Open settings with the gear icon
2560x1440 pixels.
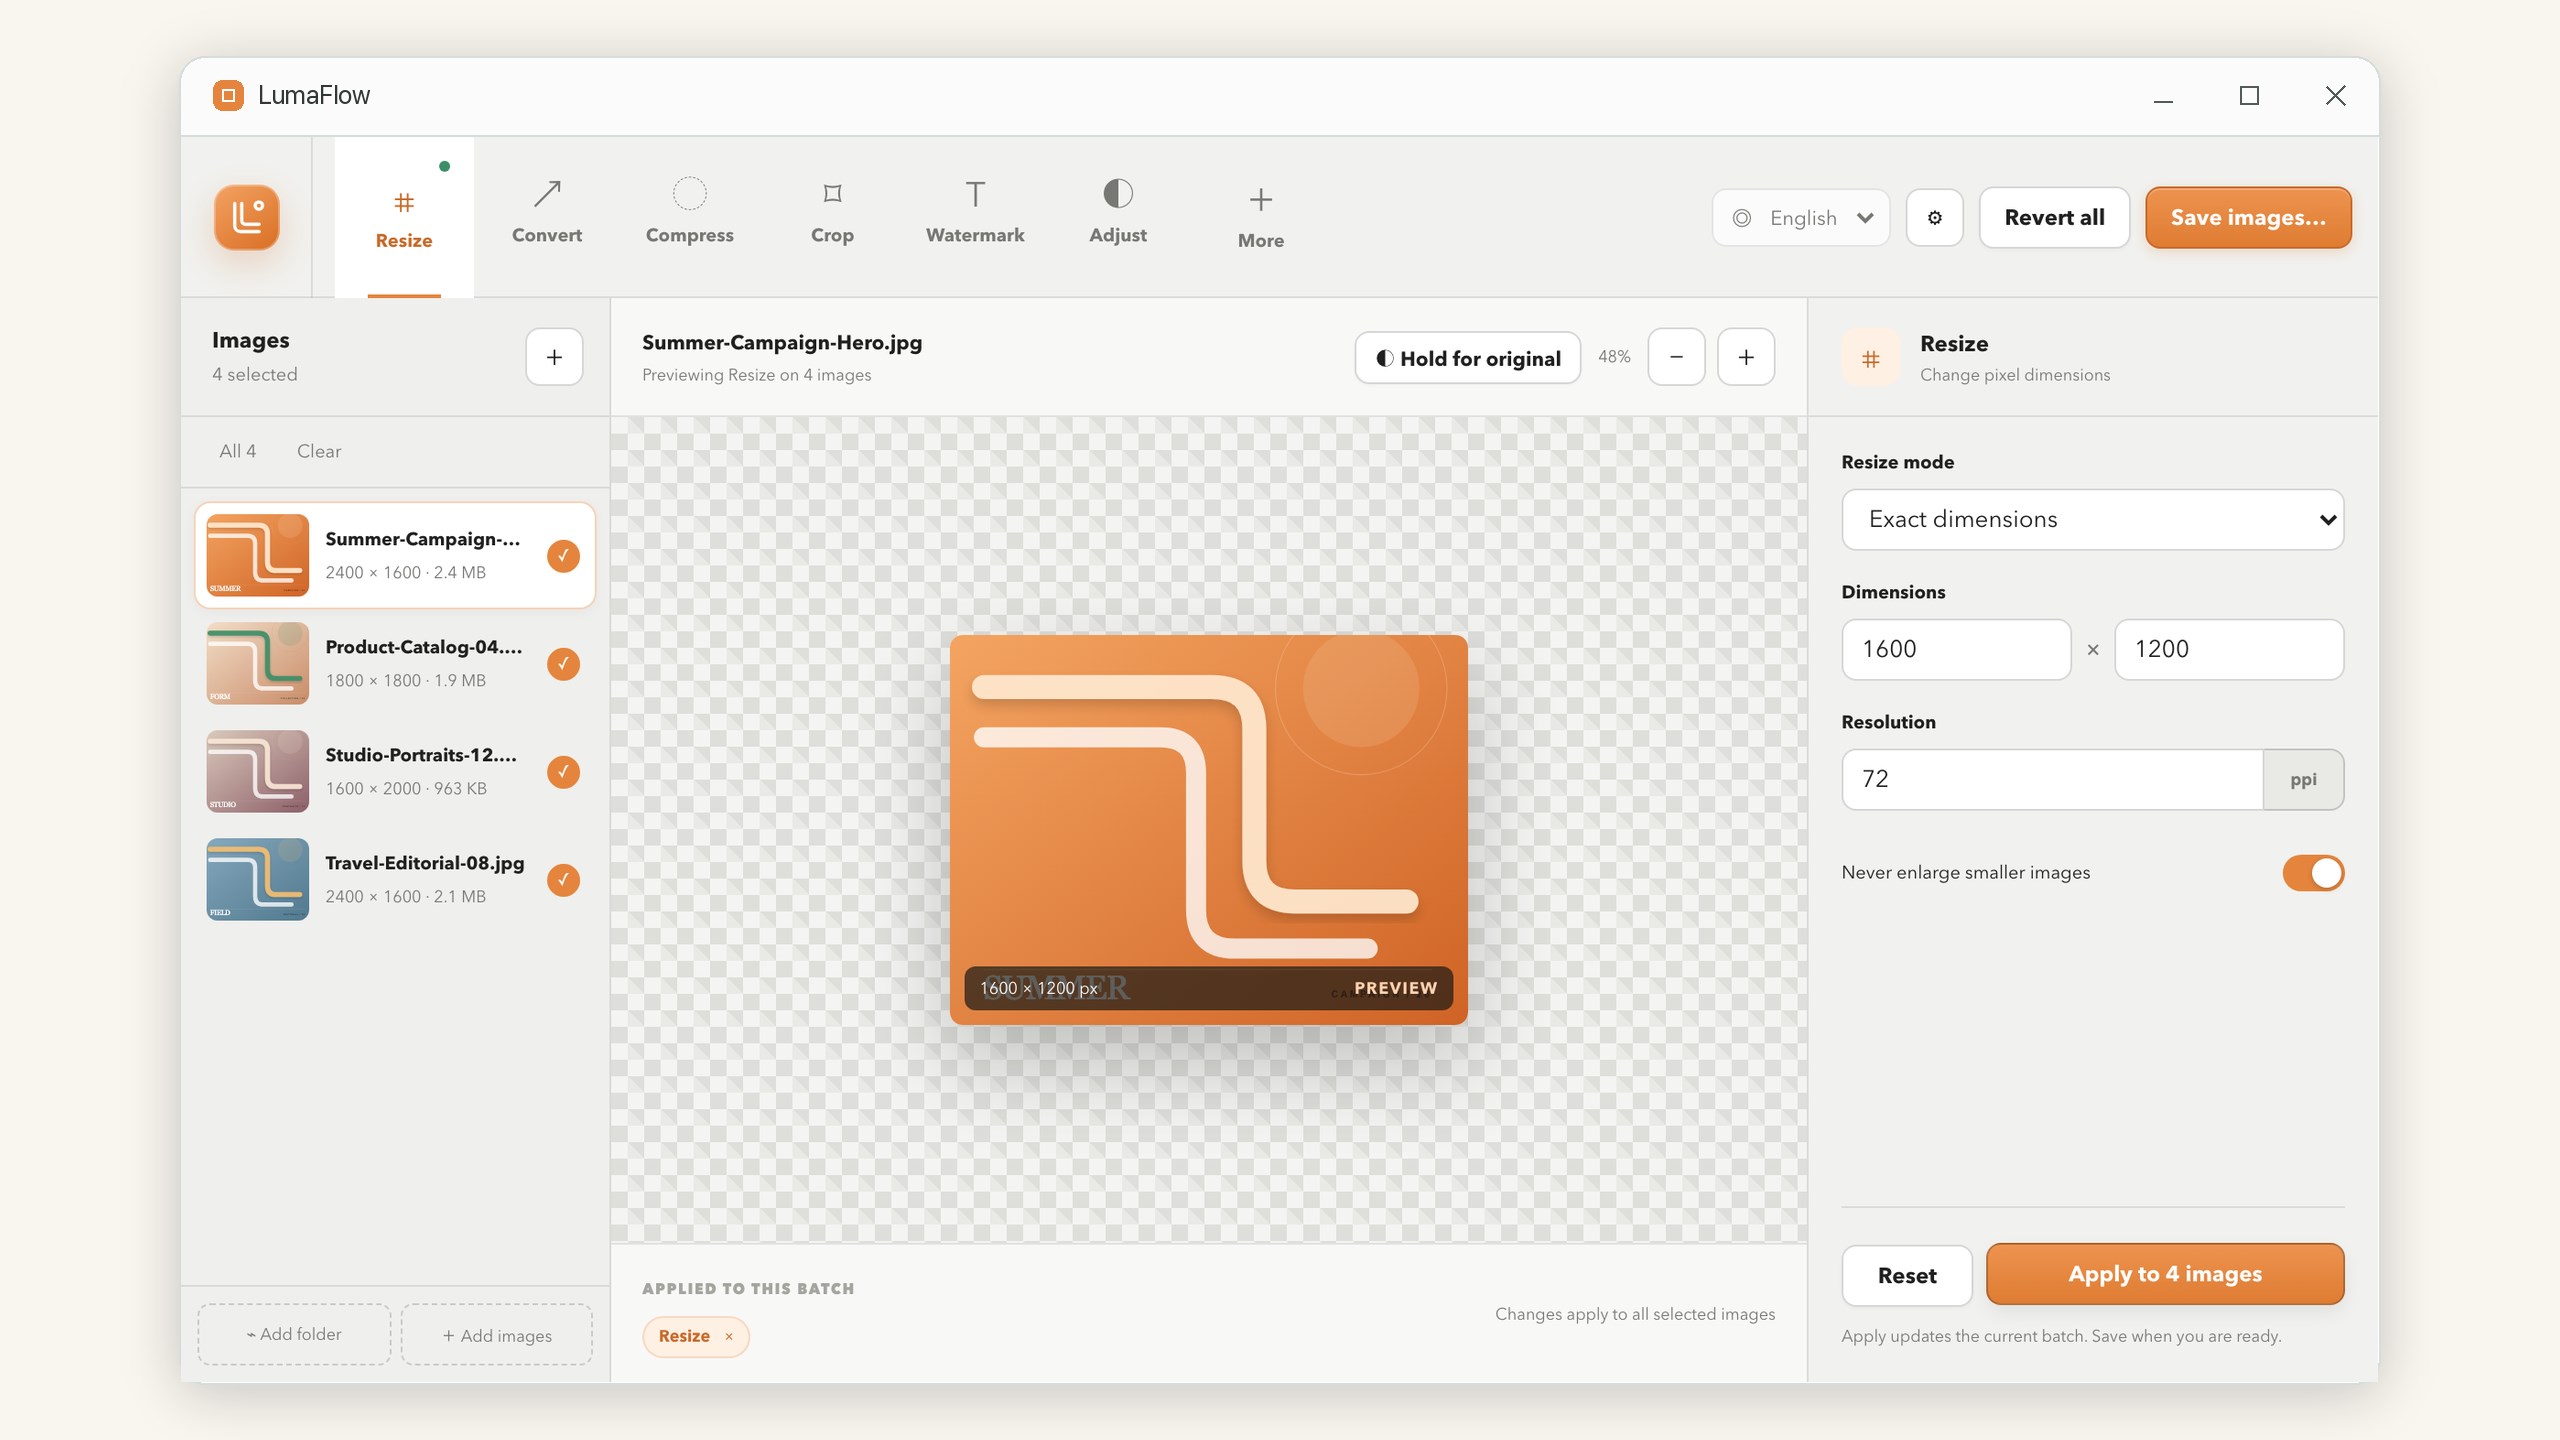click(1934, 217)
